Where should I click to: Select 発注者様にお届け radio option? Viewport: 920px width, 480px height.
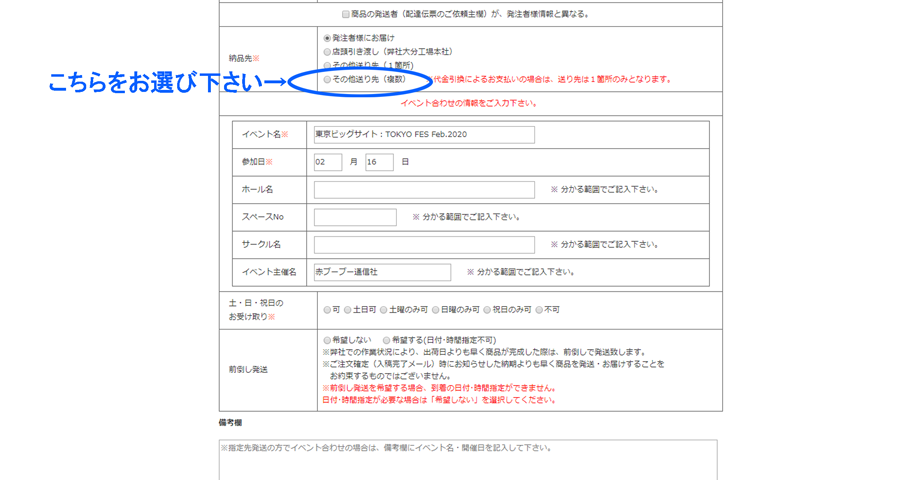pos(327,39)
